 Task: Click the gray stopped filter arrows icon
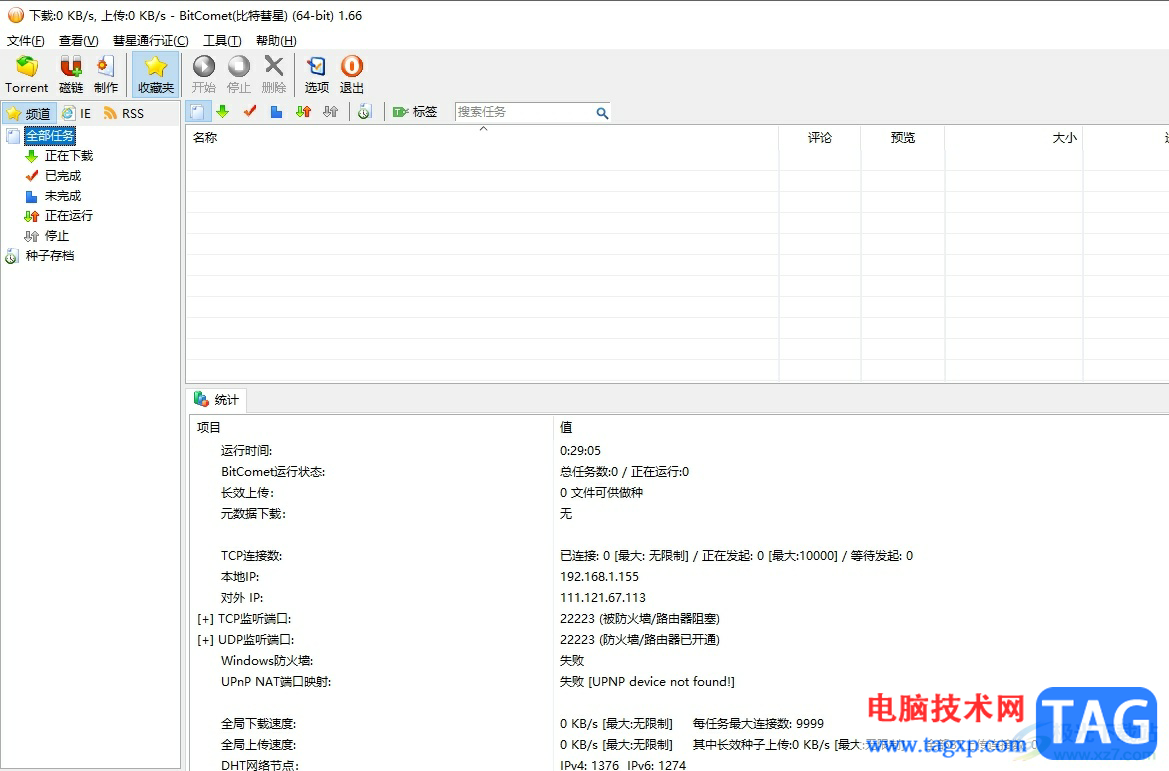(x=330, y=112)
